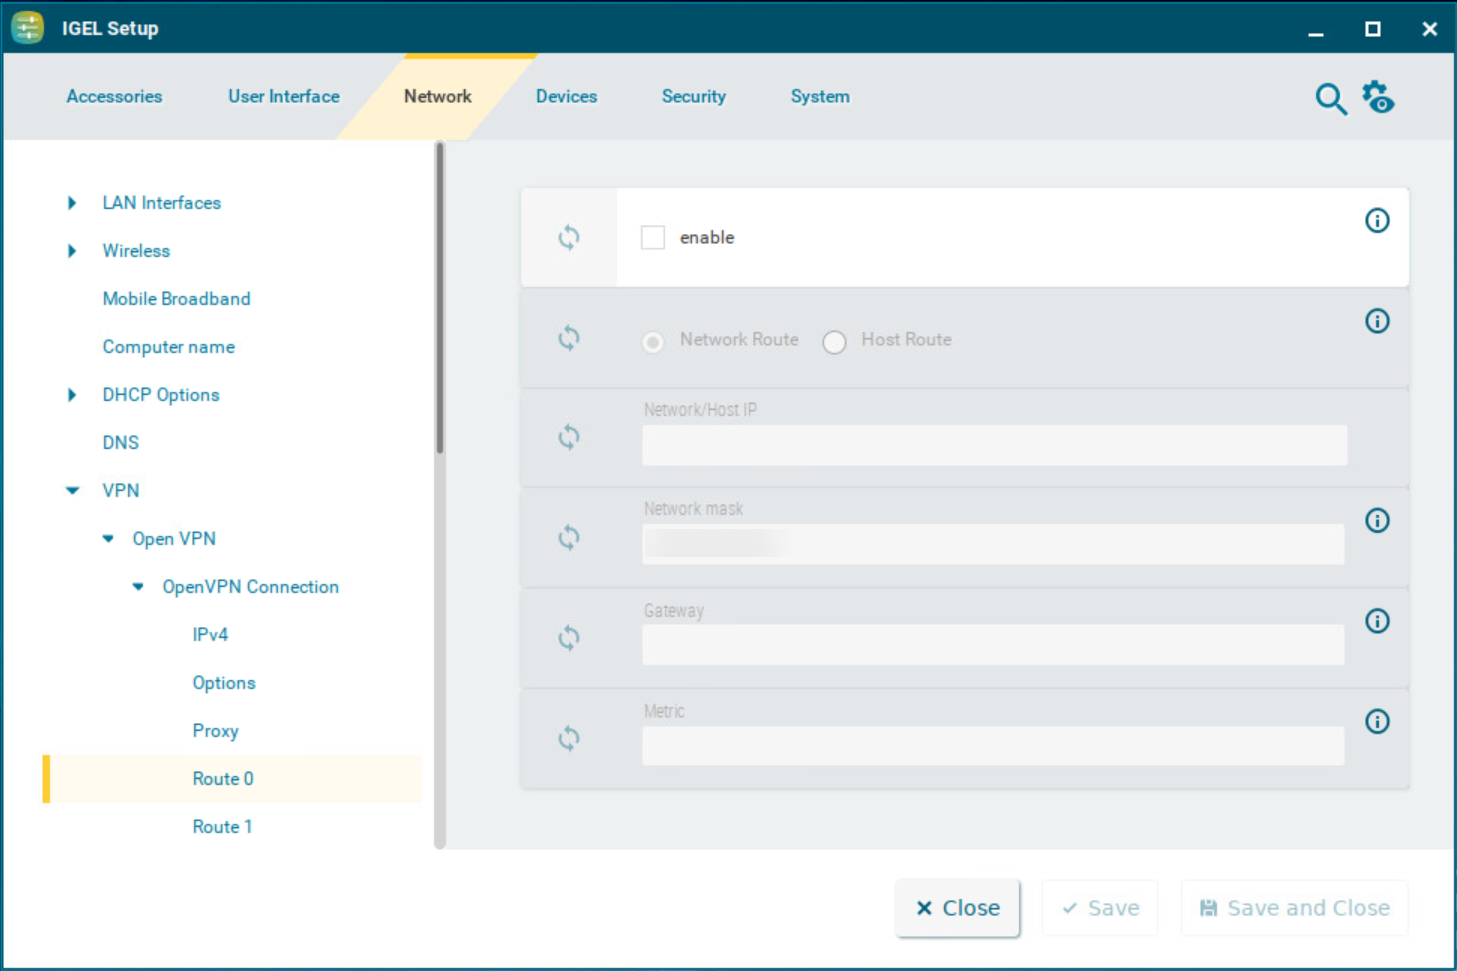This screenshot has width=1457, height=971.
Task: Select Route 1 in the tree
Action: (222, 827)
